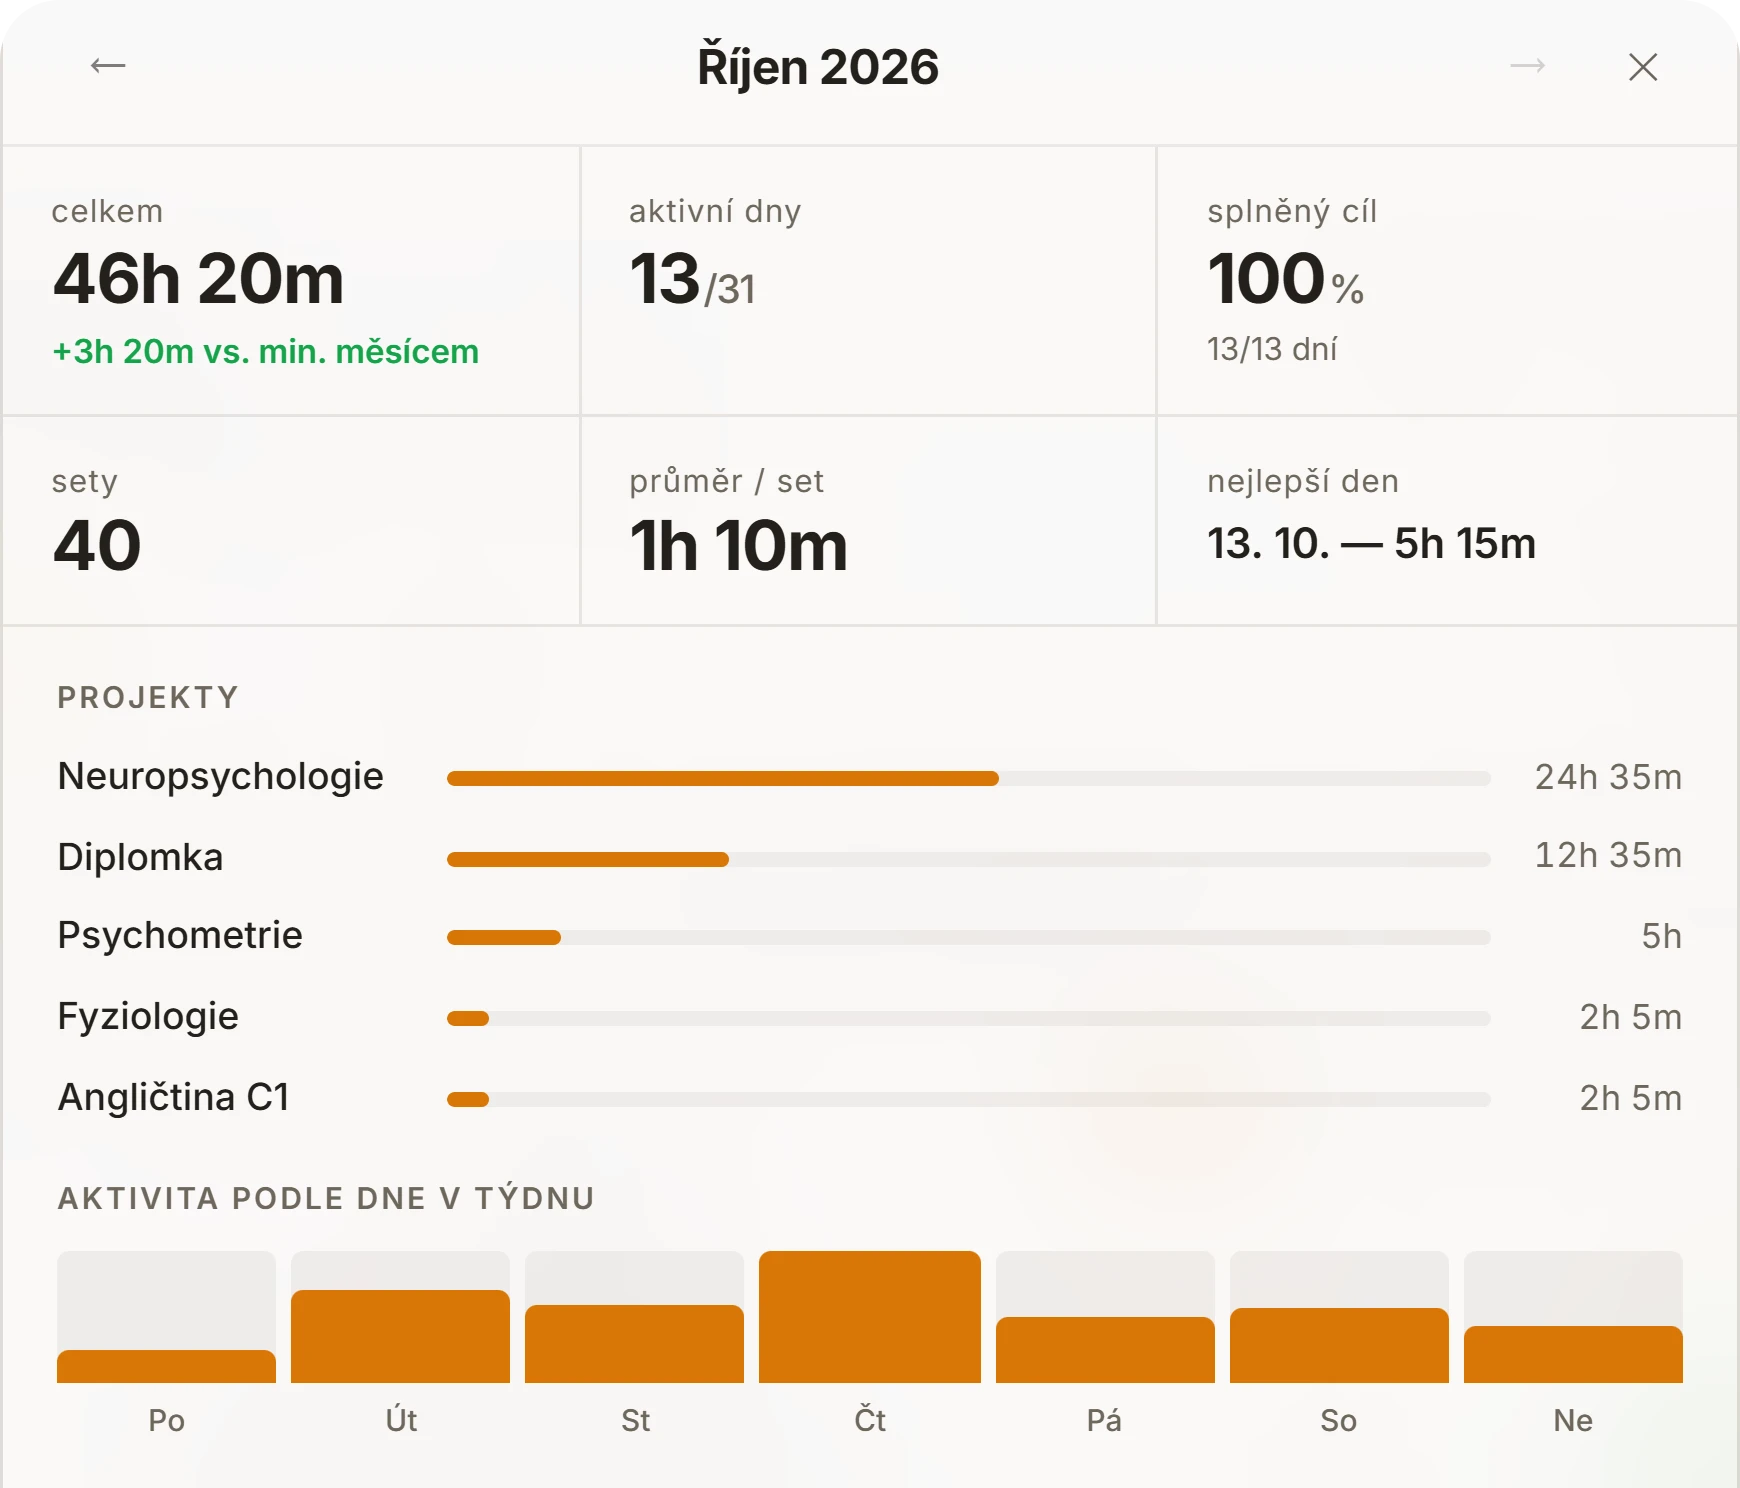Screen dimensions: 1740x1488
Task: Open the Psychometrie project row
Action: 870,936
